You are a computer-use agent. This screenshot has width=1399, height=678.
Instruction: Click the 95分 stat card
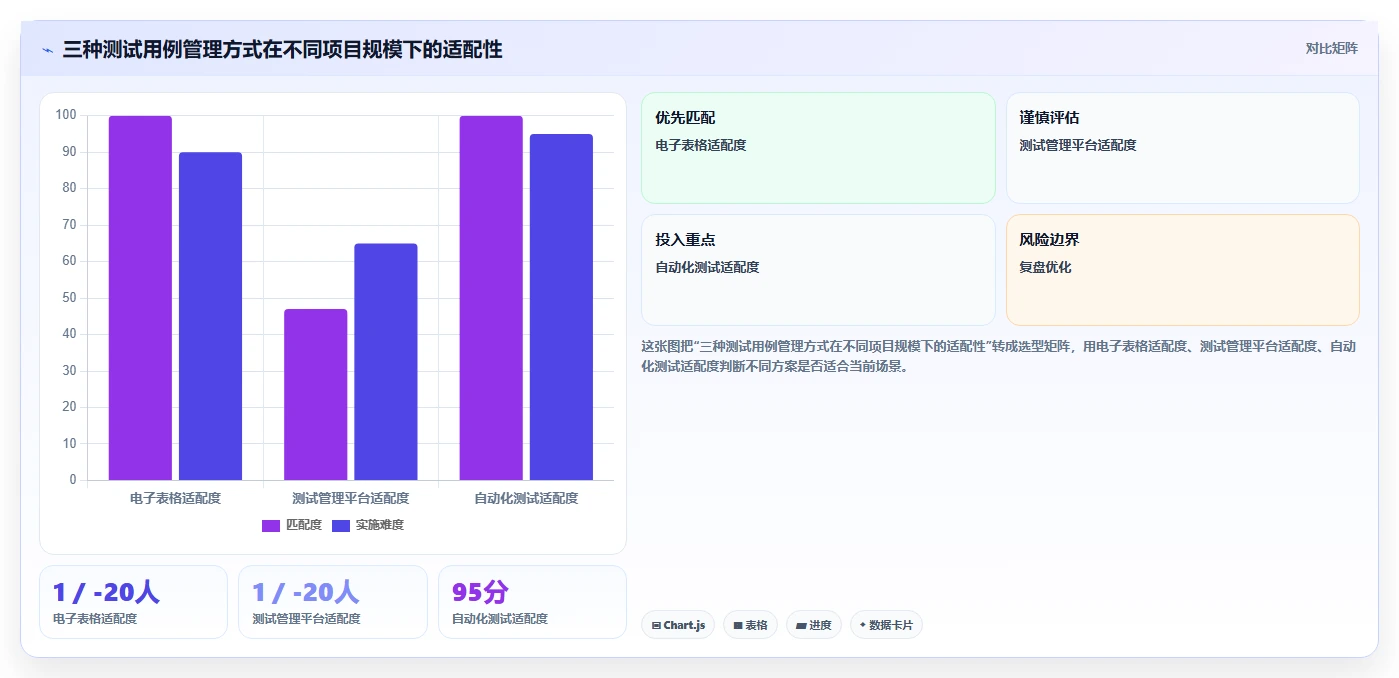click(532, 602)
